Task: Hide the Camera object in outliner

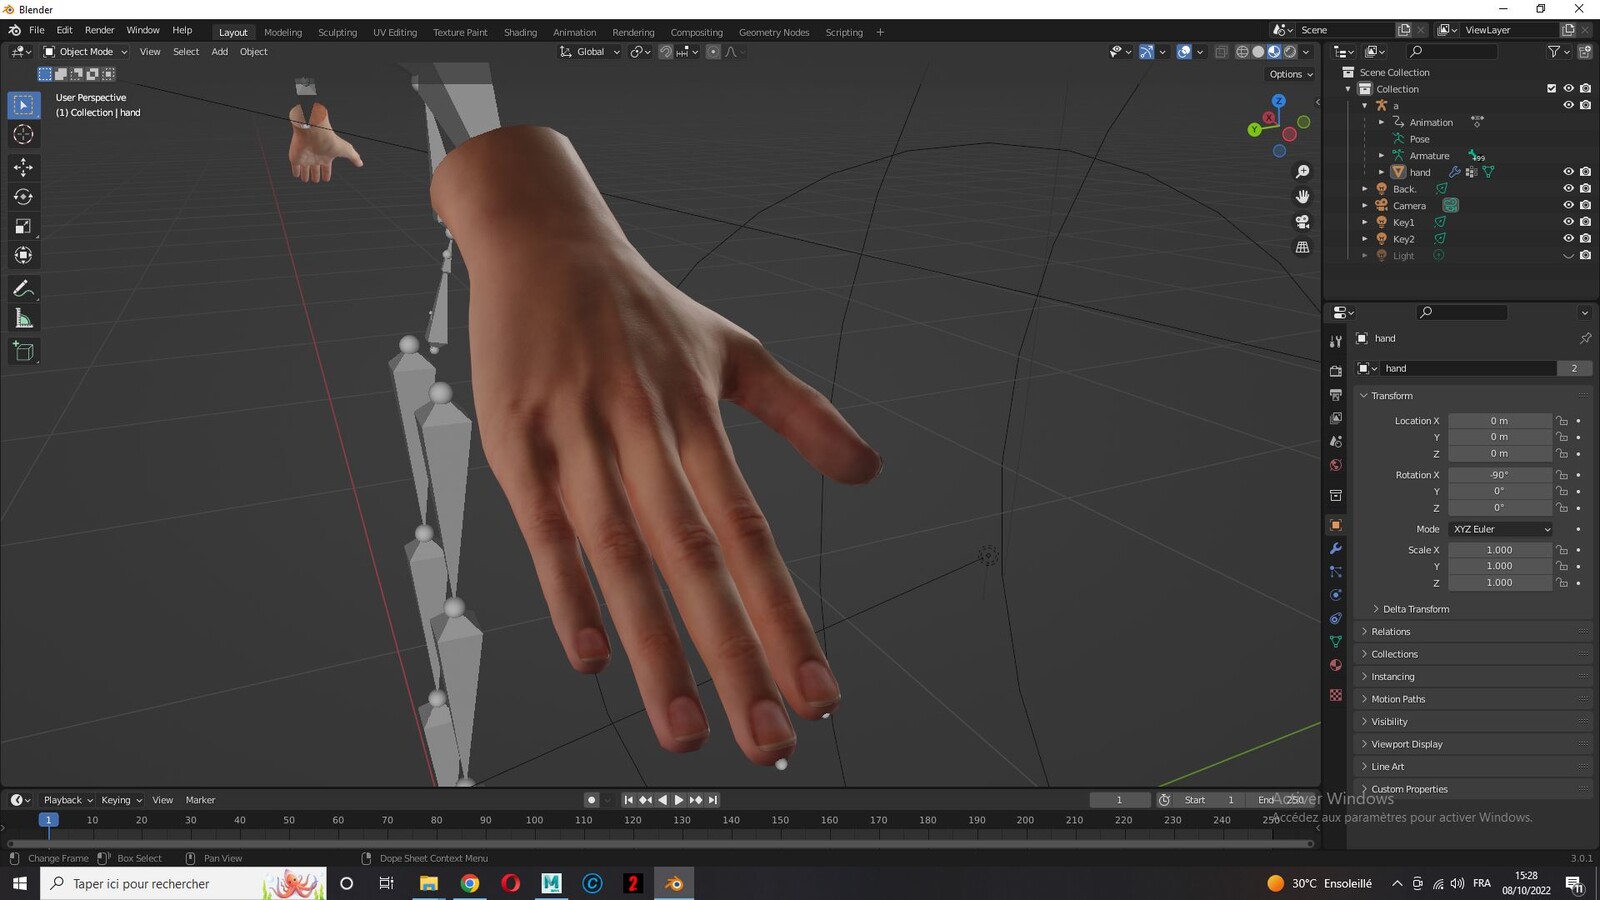Action: pos(1568,205)
